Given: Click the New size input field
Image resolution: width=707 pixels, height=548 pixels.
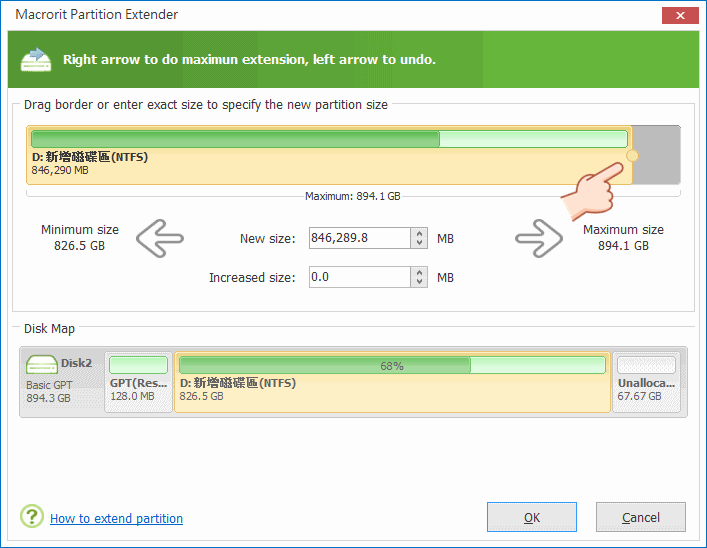Looking at the screenshot, I should pyautogui.click(x=360, y=238).
